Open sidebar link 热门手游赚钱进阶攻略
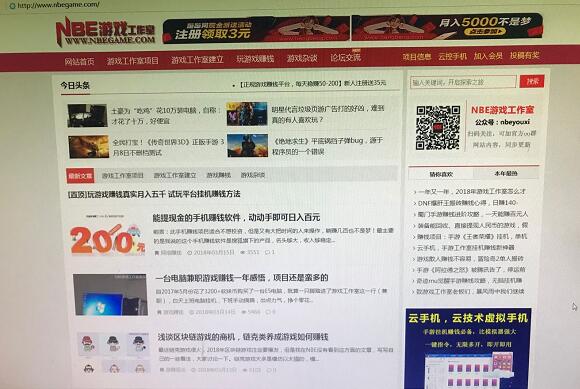The width and height of the screenshot is (580, 389). coord(472,214)
